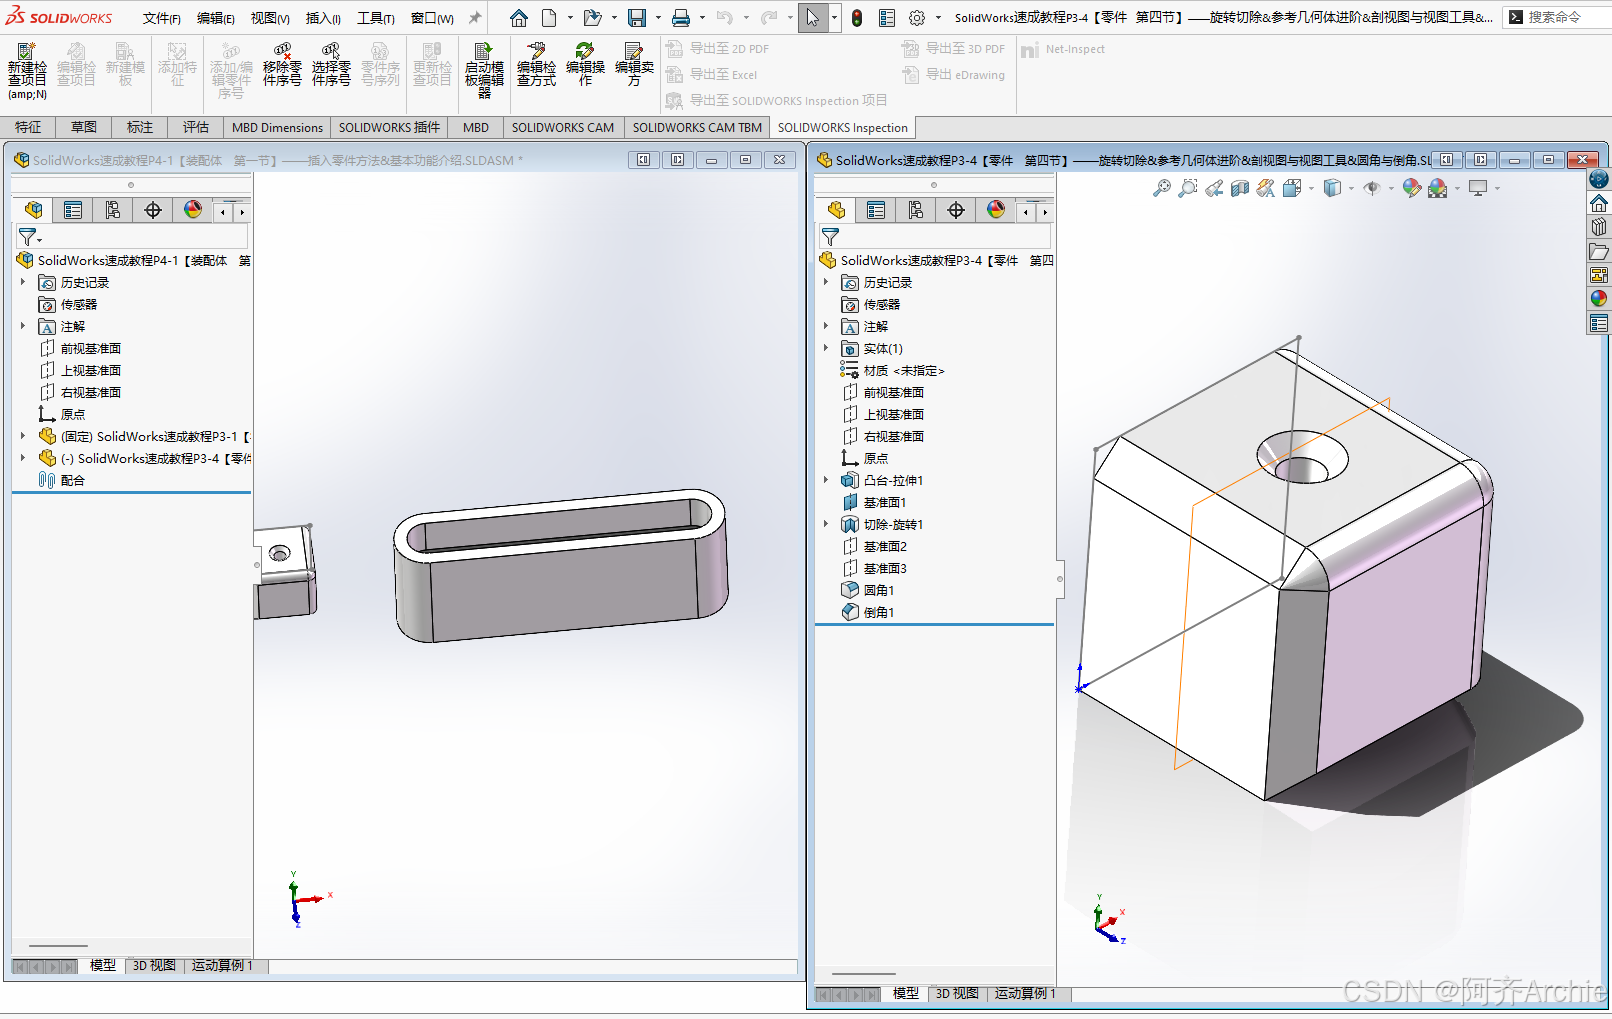1612x1019 pixels.
Task: Click Remove Balloons (移除零件序号)
Action: (x=282, y=65)
